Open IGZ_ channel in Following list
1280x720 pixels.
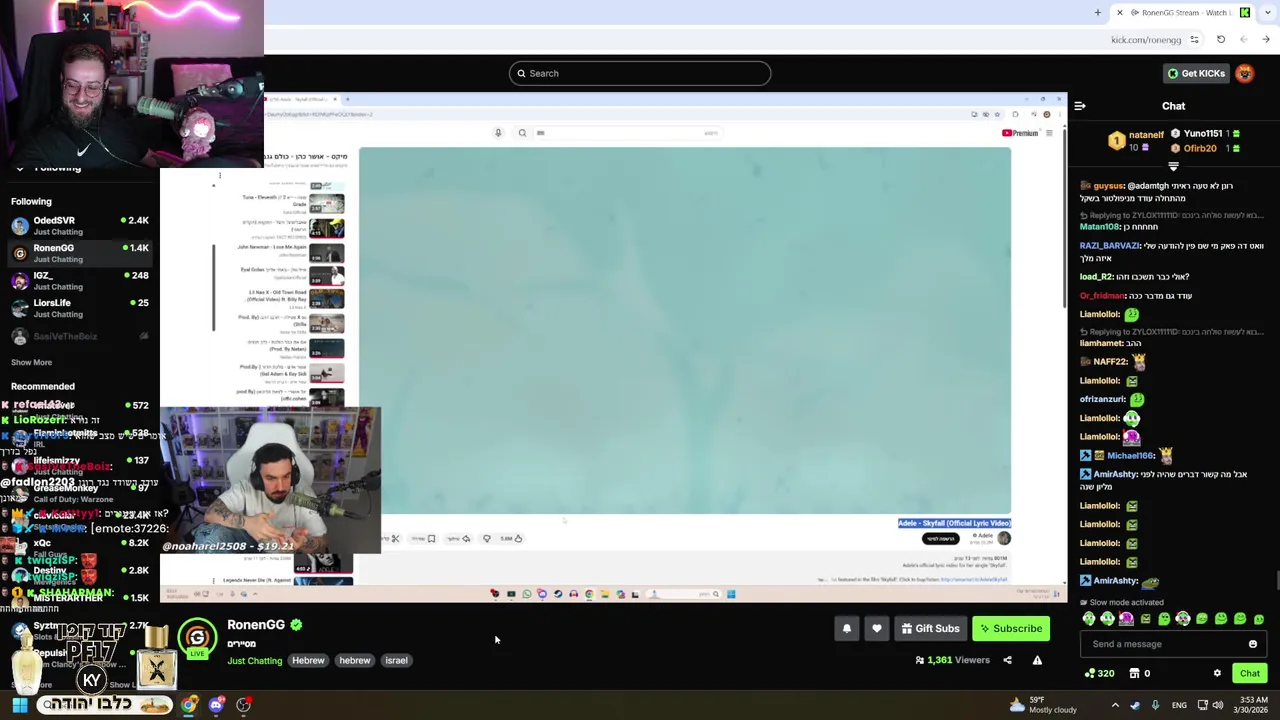[79, 280]
